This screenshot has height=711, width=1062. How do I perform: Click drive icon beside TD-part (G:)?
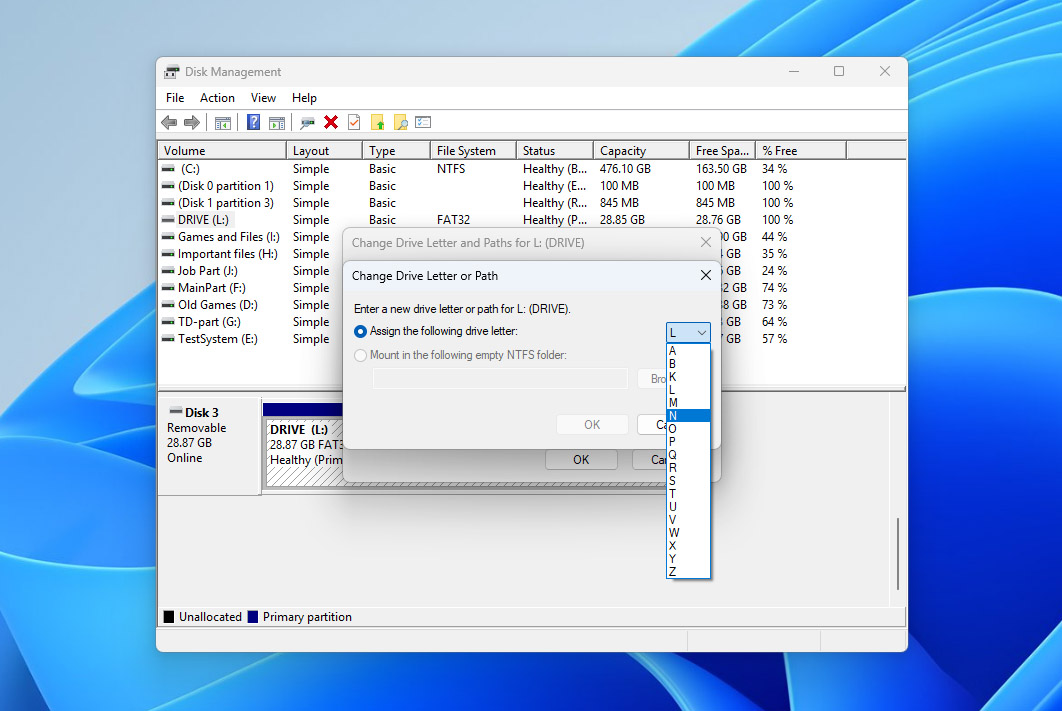click(x=168, y=322)
